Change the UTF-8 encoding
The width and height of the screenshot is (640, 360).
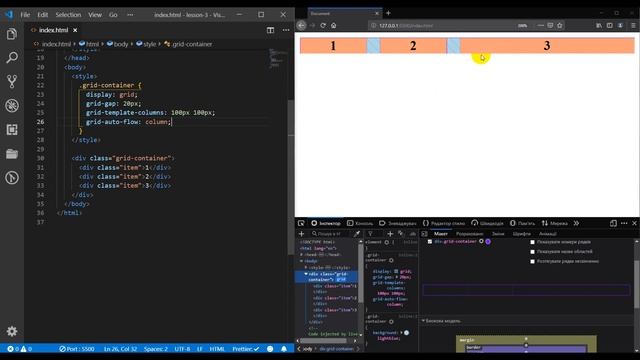tap(182, 349)
